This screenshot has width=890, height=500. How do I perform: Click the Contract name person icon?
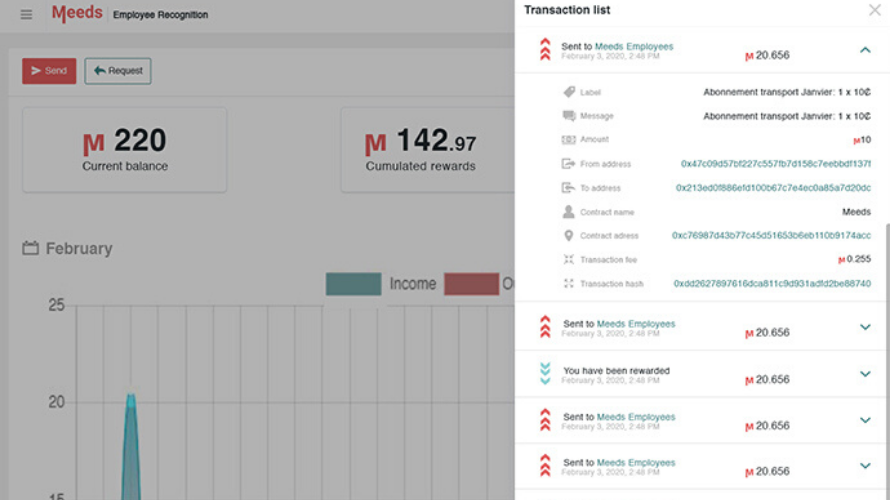568,212
